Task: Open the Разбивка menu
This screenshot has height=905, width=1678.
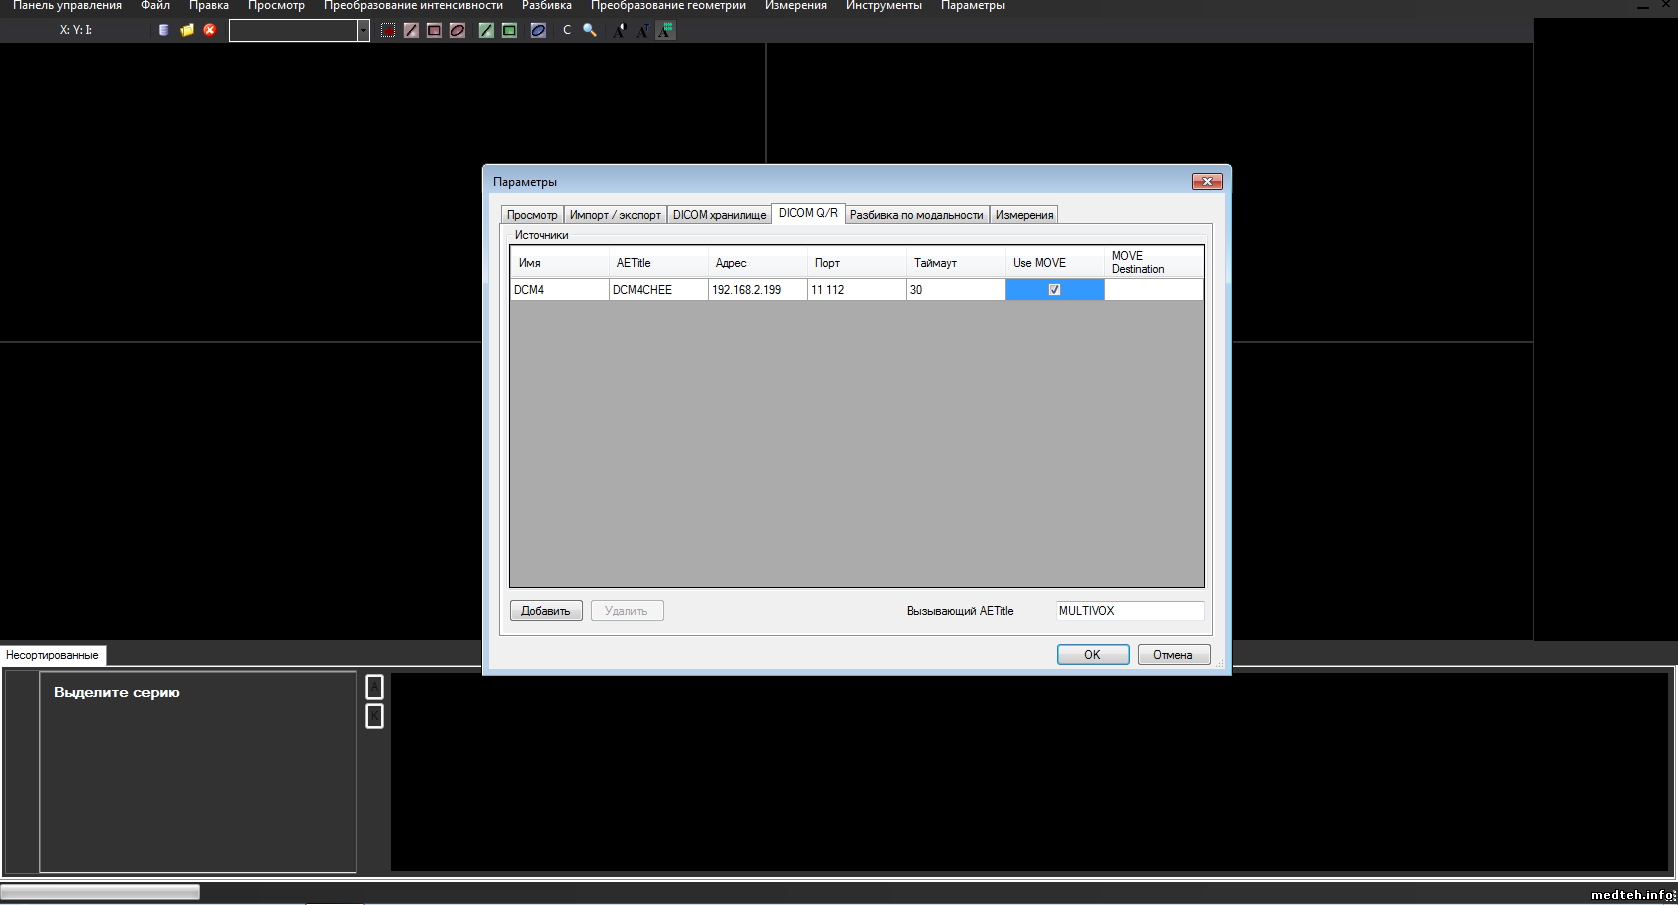Action: click(546, 6)
